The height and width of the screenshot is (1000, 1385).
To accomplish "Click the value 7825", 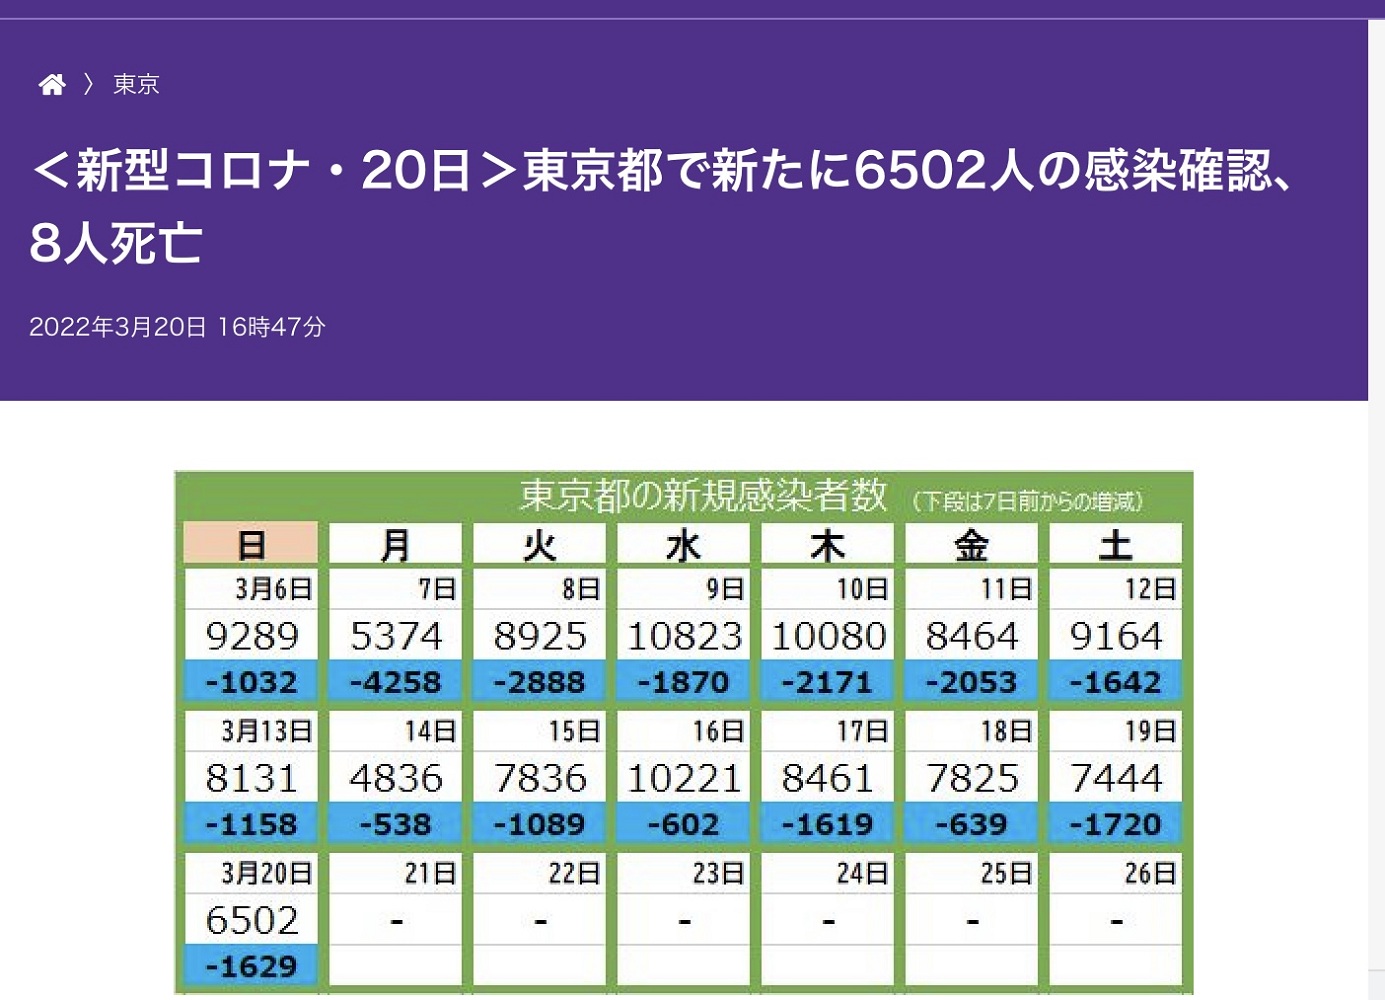I will (x=971, y=778).
